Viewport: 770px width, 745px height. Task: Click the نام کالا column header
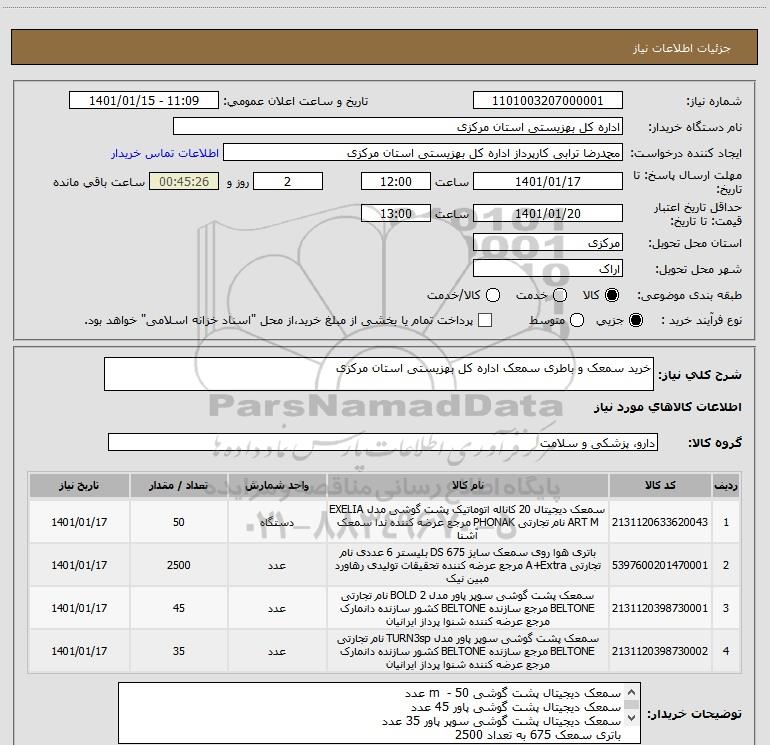pos(468,486)
